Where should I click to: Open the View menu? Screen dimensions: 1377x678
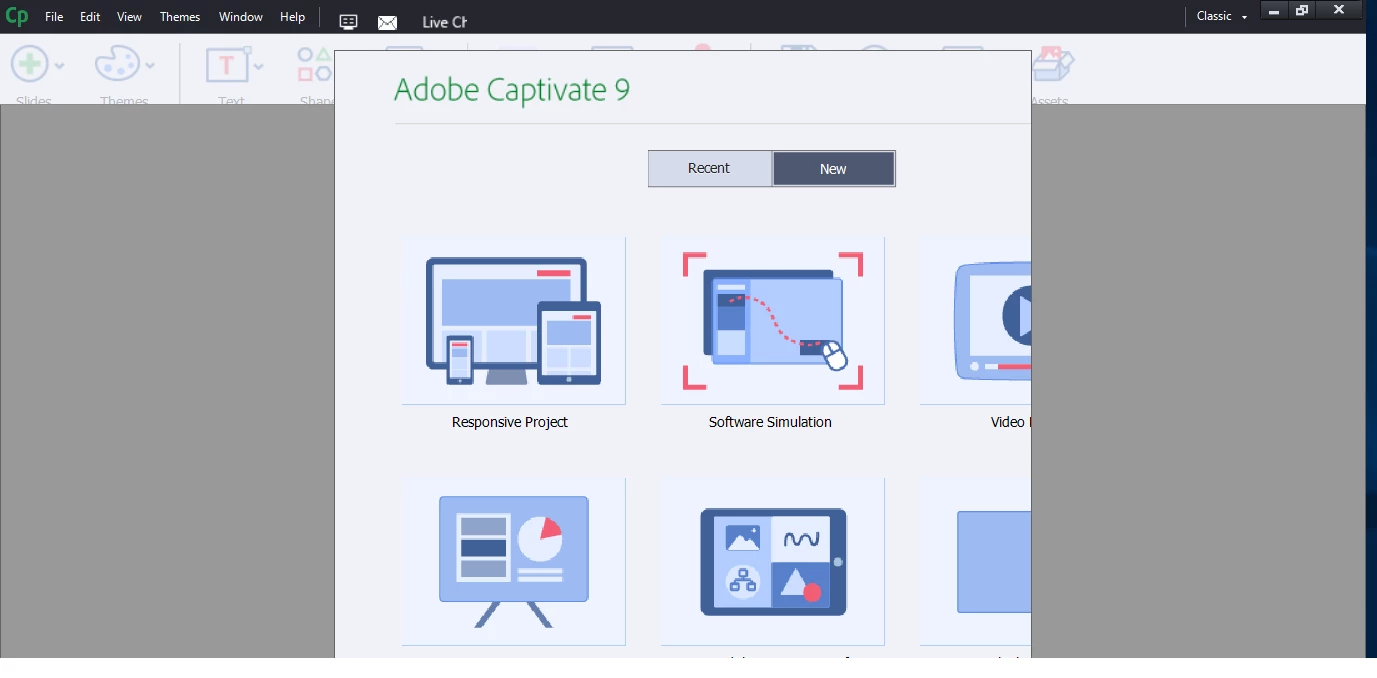click(x=129, y=17)
